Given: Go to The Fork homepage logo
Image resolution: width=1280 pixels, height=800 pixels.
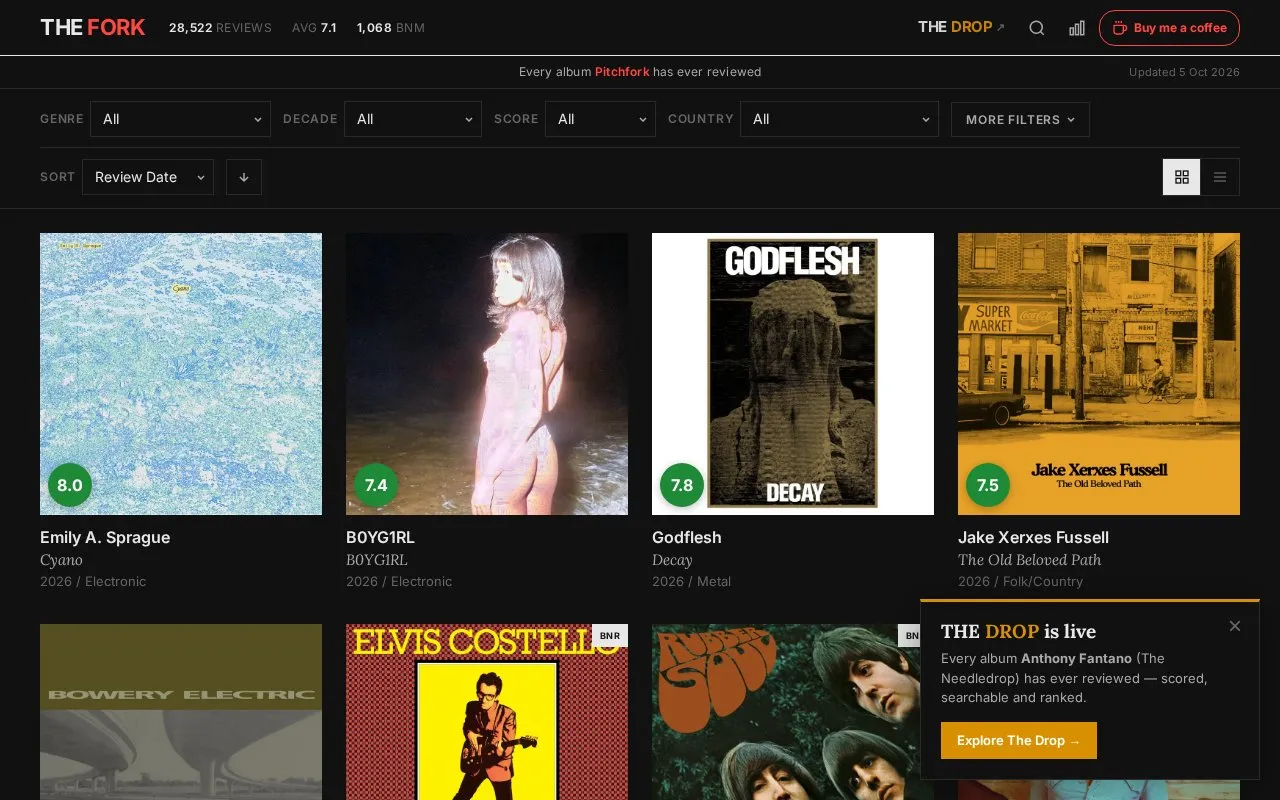Looking at the screenshot, I should [93, 28].
